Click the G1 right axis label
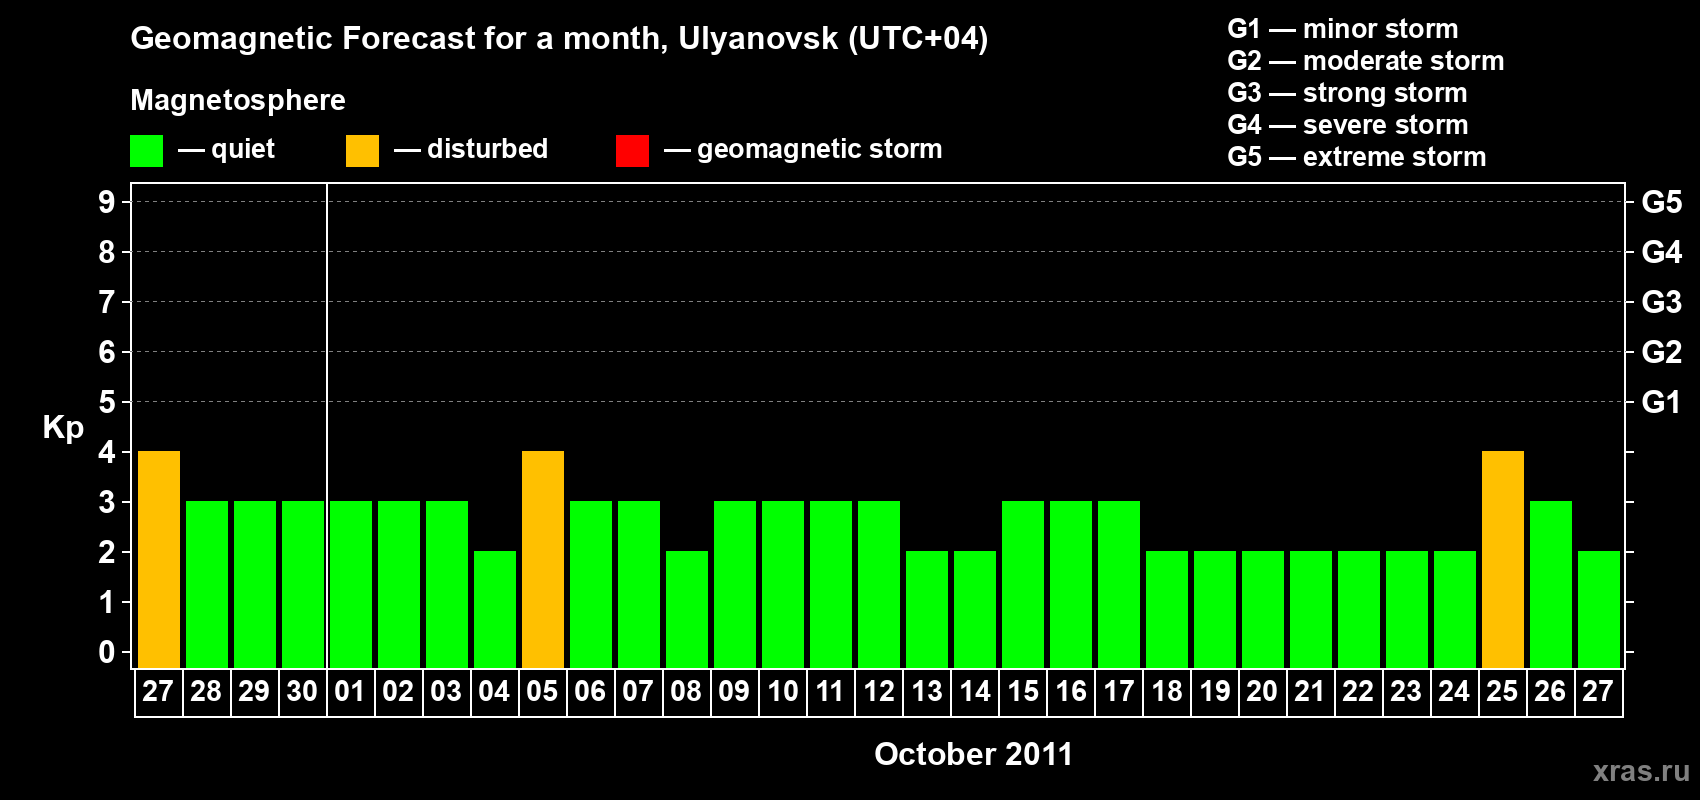1700x800 pixels. 1661,402
